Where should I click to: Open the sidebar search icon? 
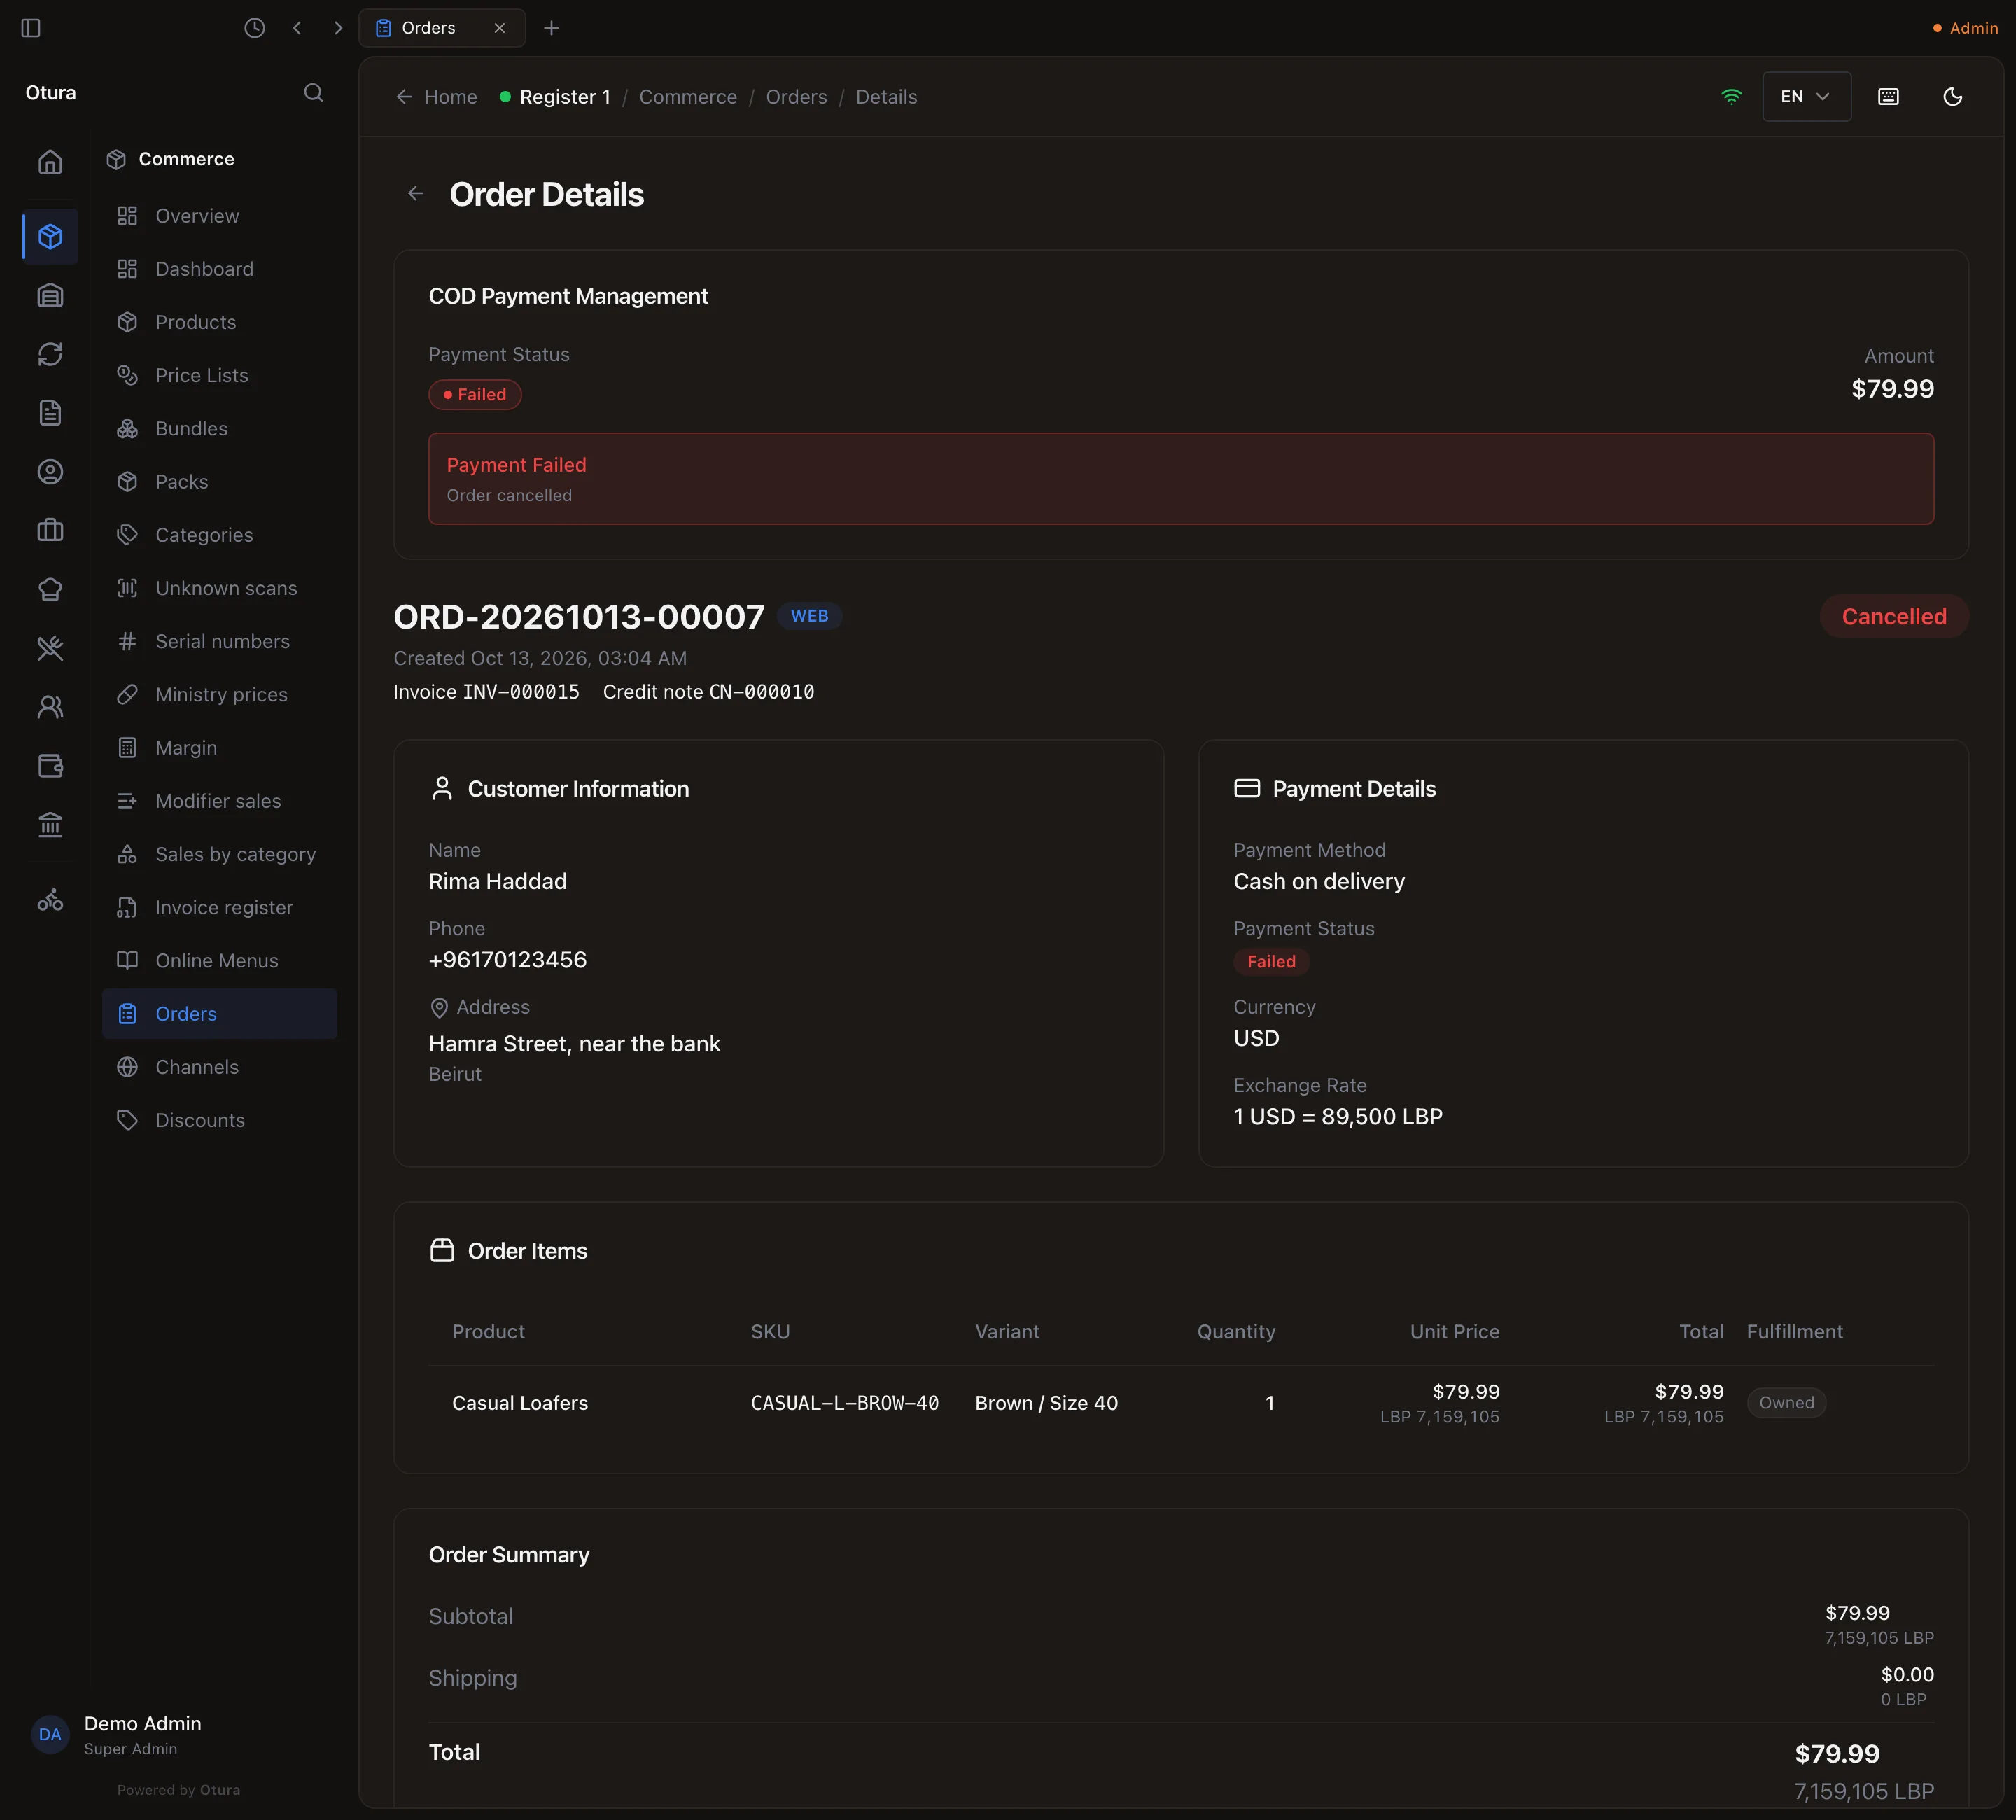pos(313,93)
